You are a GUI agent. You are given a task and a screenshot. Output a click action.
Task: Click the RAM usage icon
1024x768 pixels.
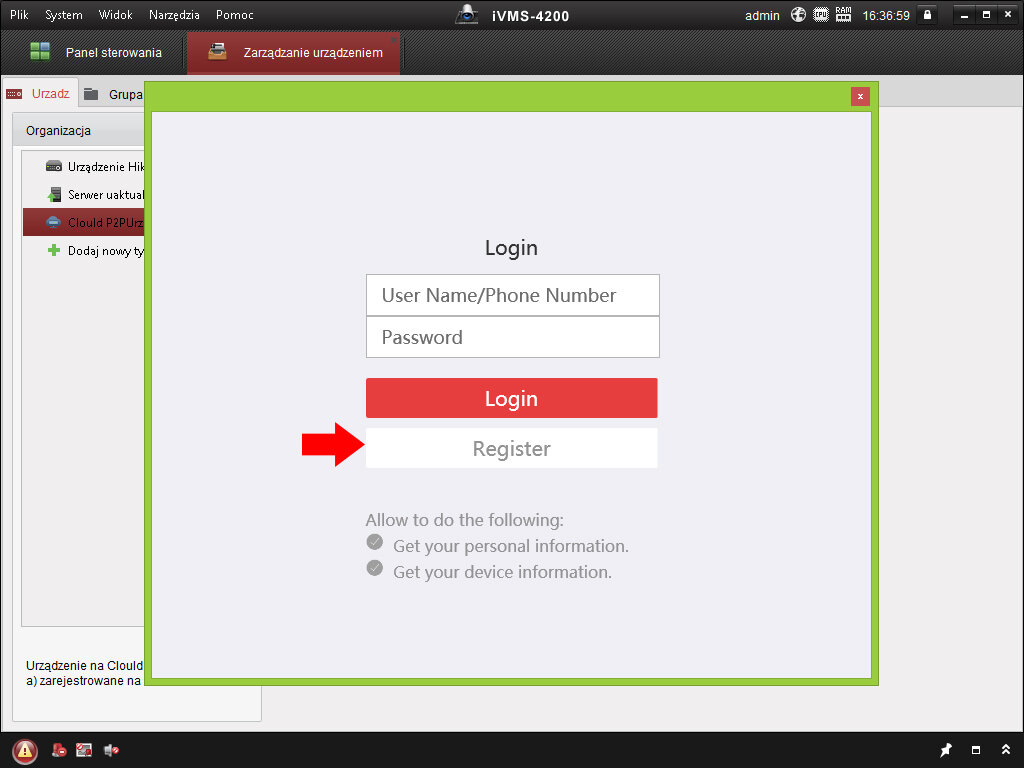coord(843,15)
